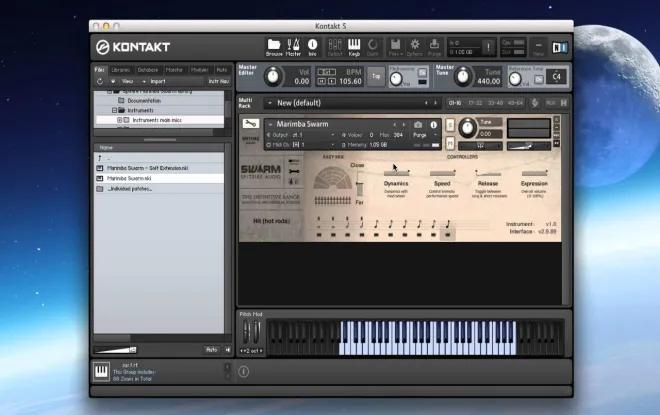Open the Browse panel icon
660x415 pixels.
click(274, 47)
